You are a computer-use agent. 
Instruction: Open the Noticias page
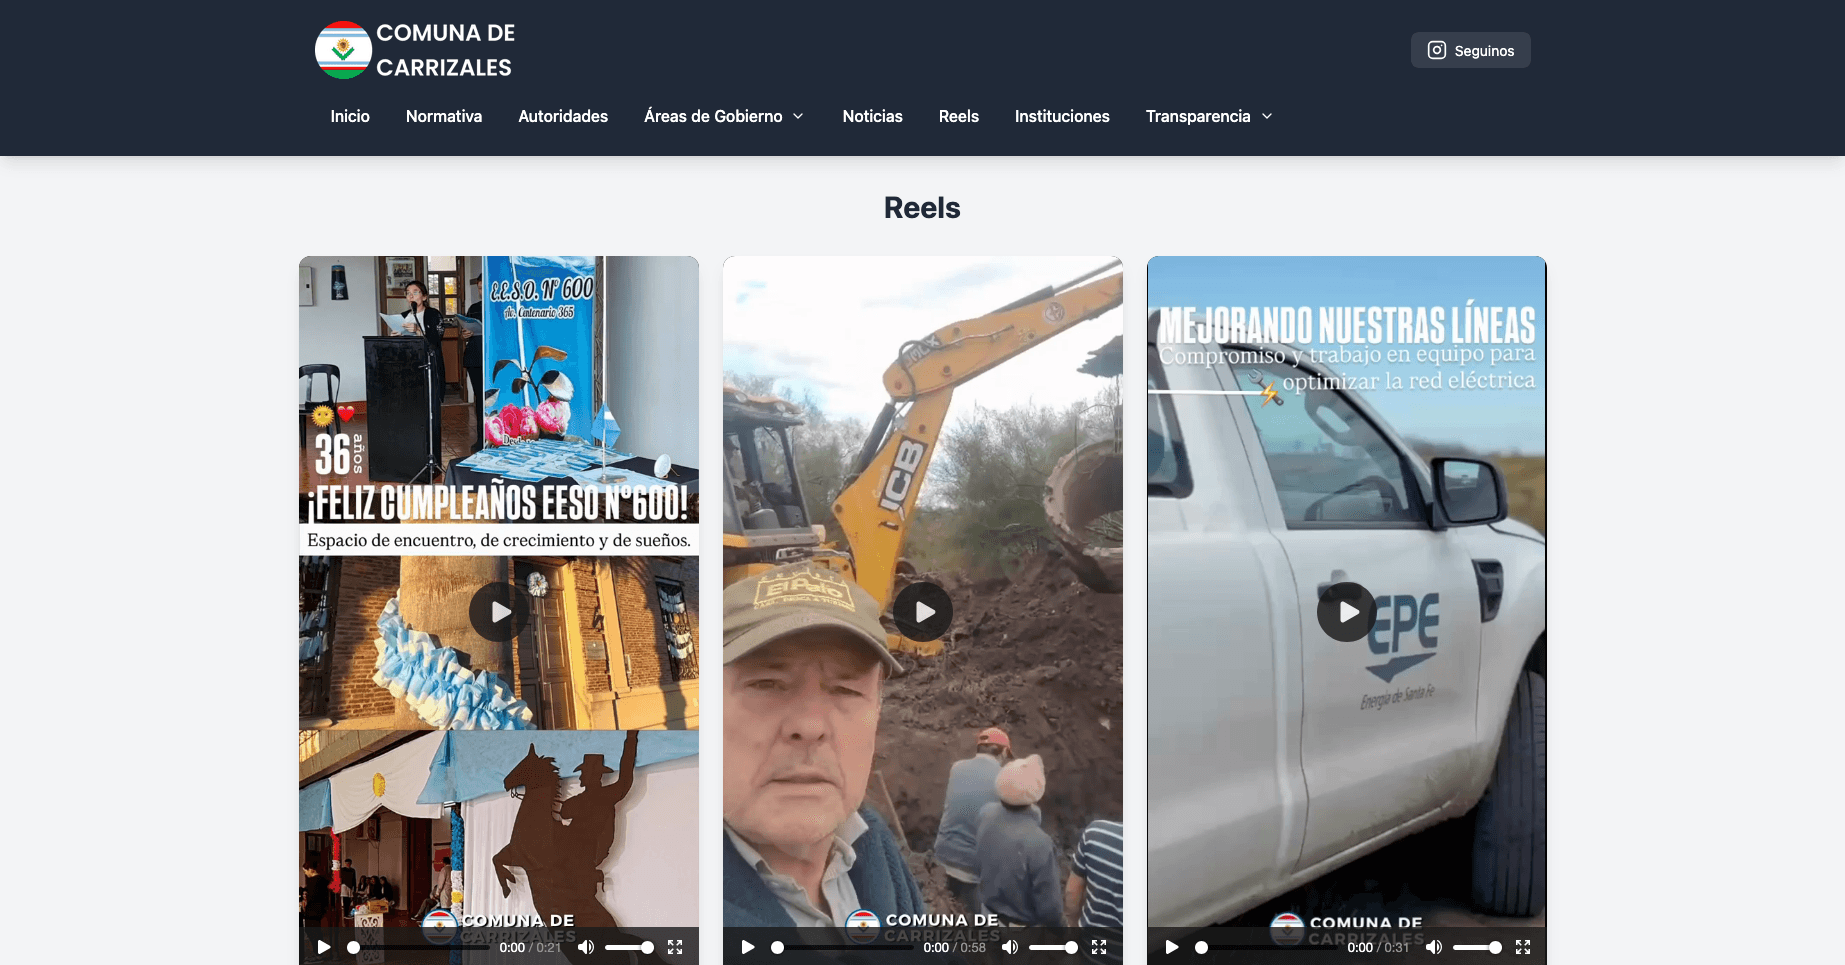pyautogui.click(x=872, y=116)
